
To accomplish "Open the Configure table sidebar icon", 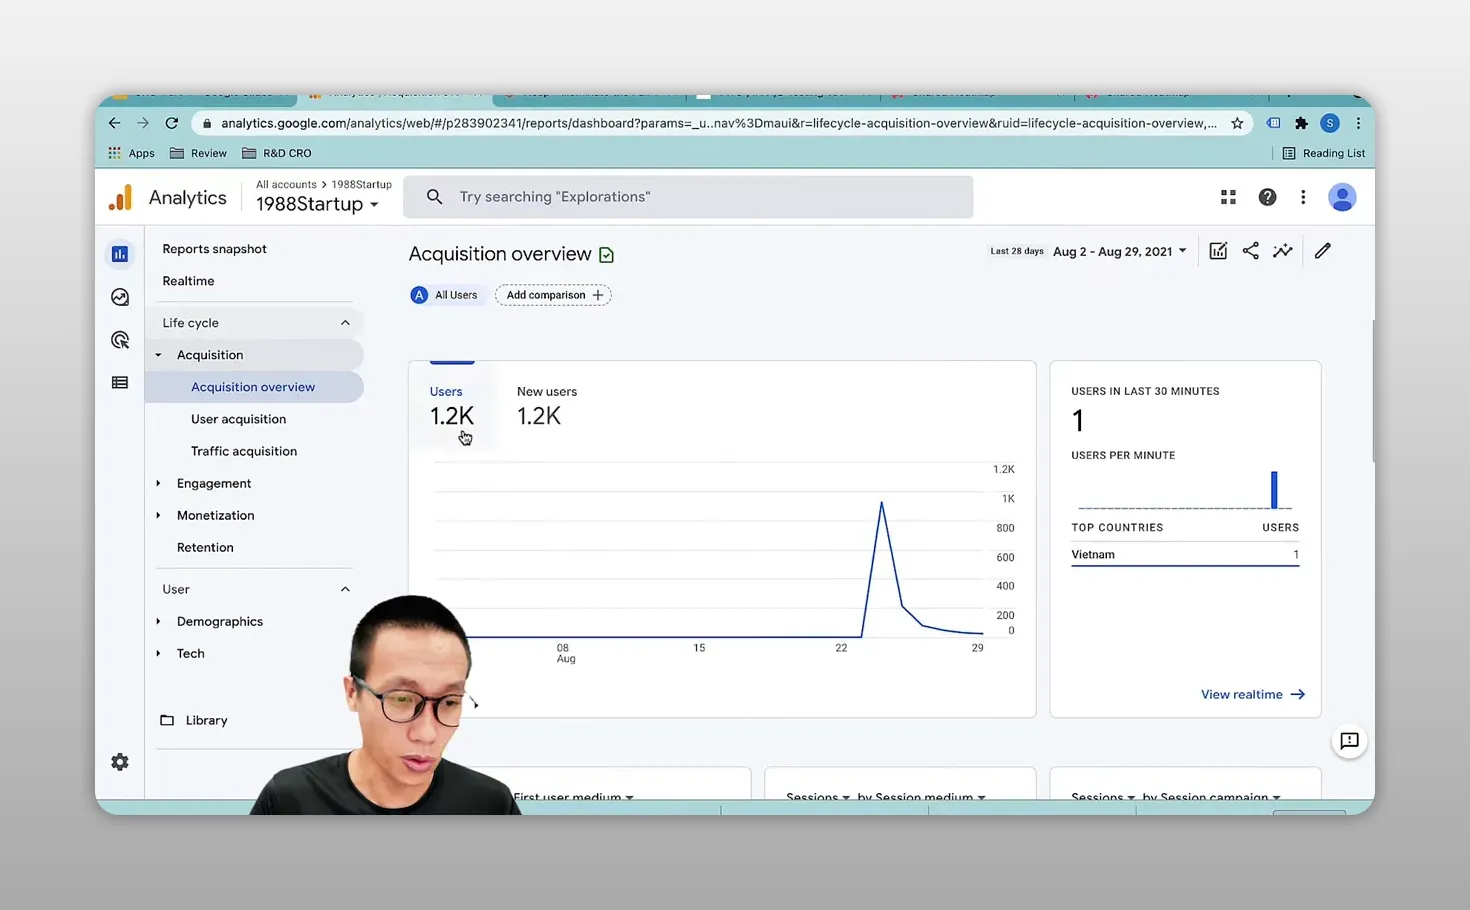I will click(120, 382).
